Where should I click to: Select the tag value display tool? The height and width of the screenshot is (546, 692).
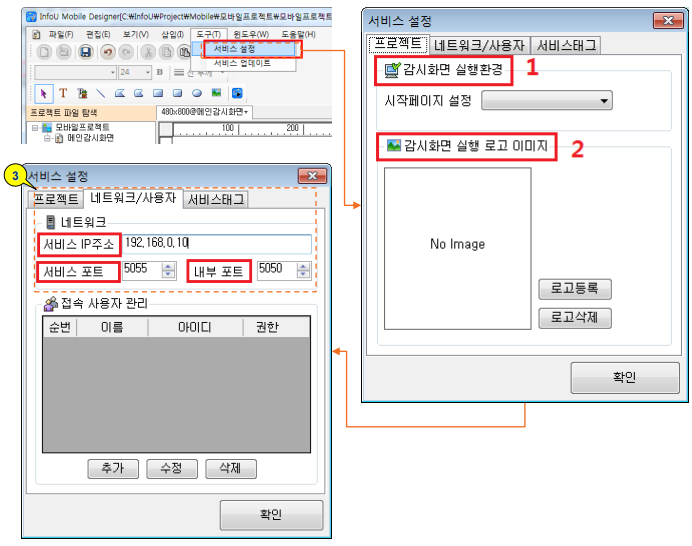point(82,93)
